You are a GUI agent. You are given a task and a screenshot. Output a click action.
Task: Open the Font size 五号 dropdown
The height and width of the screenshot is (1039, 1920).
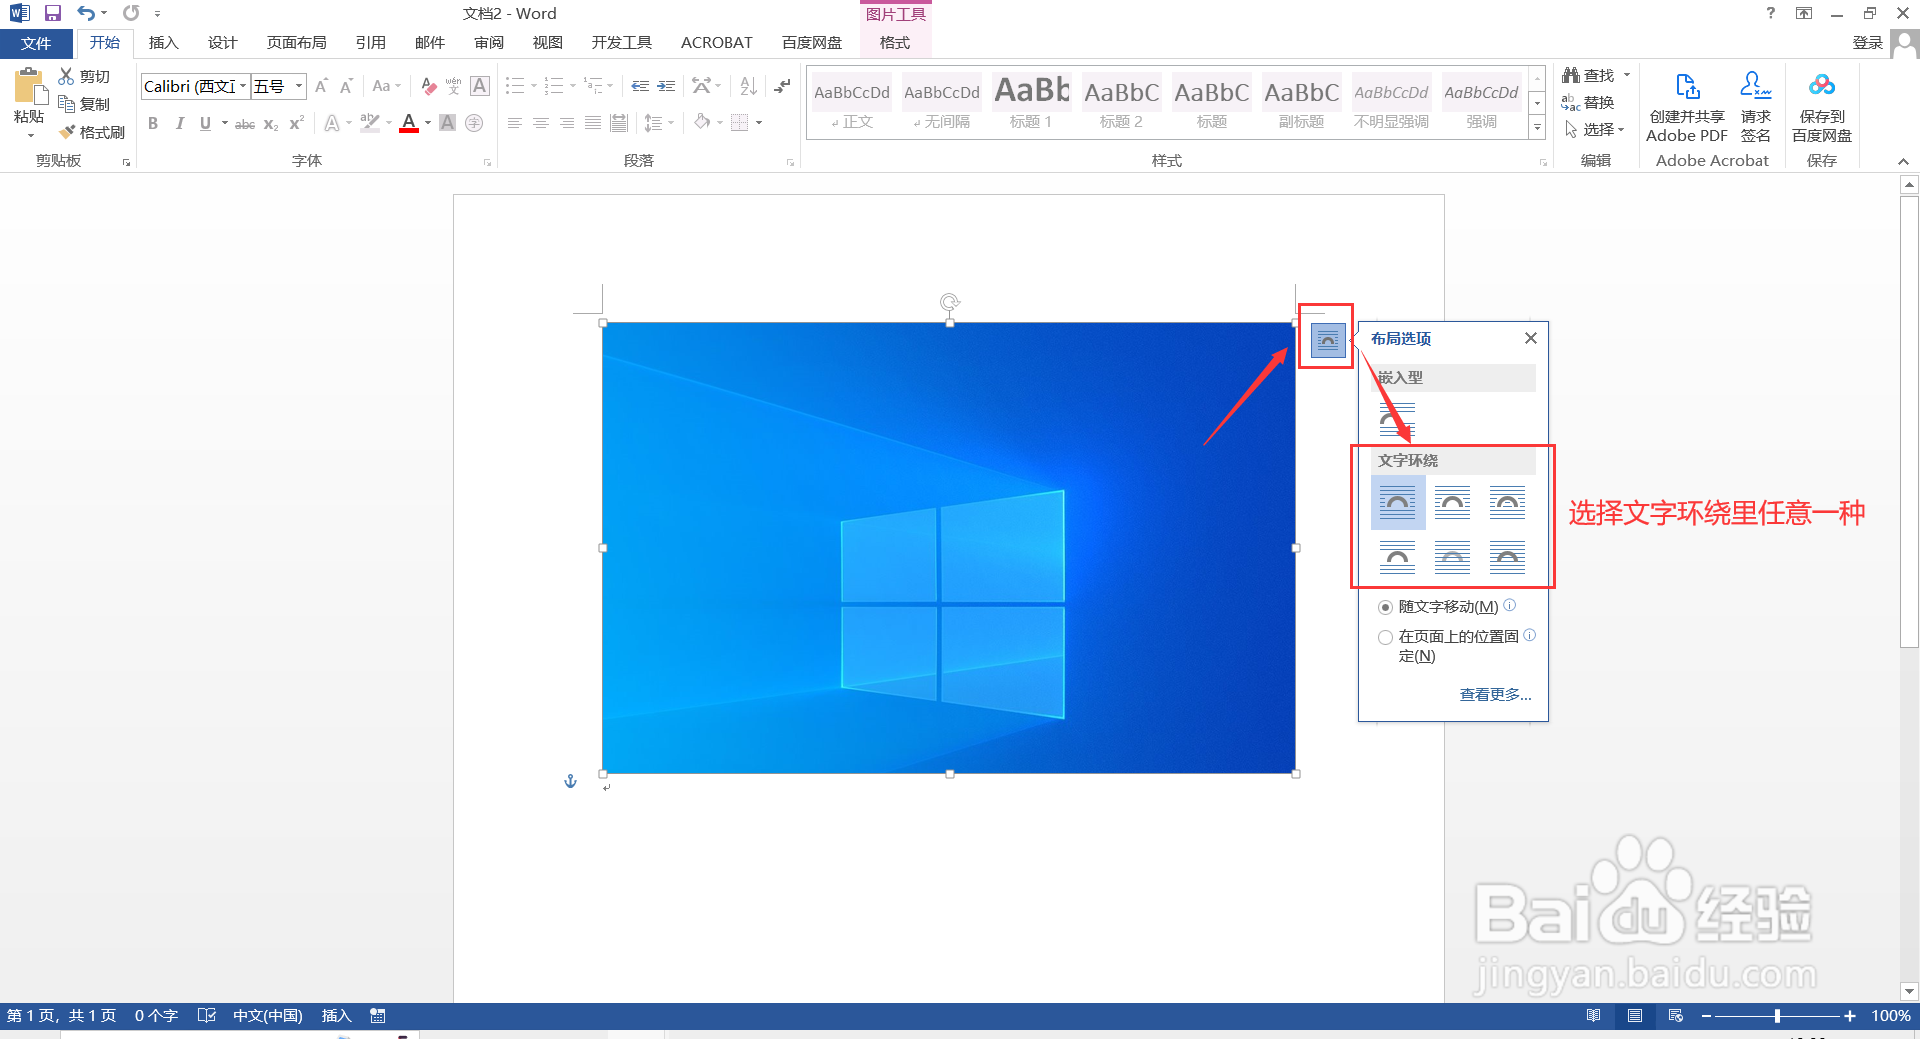298,86
